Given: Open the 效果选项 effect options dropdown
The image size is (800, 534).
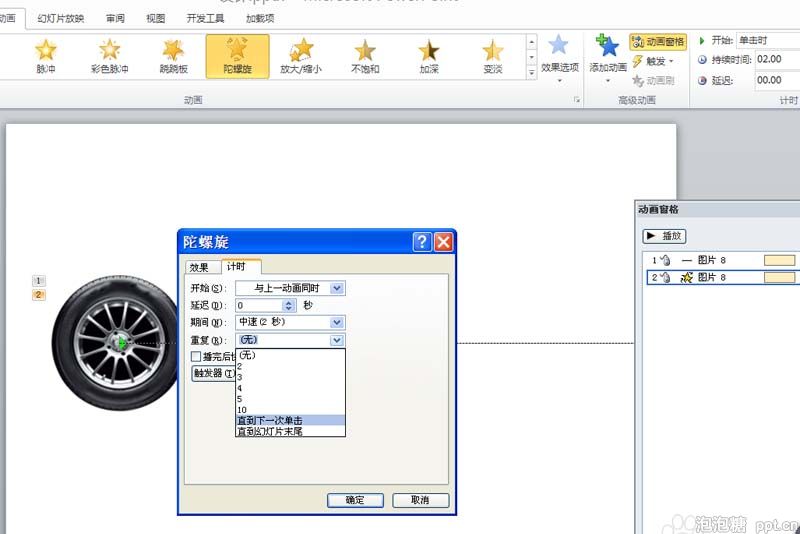Looking at the screenshot, I should (559, 60).
